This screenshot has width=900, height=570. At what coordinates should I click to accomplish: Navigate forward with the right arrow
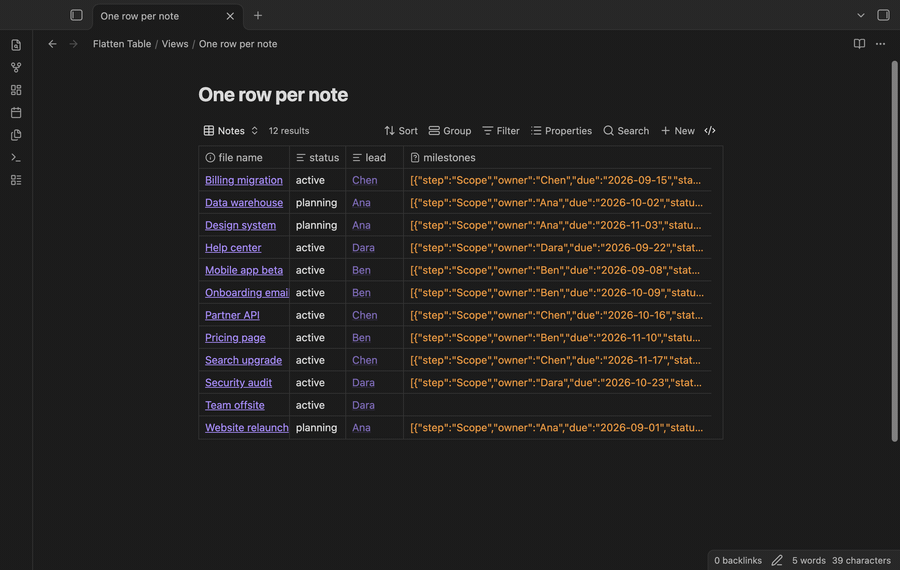click(73, 44)
